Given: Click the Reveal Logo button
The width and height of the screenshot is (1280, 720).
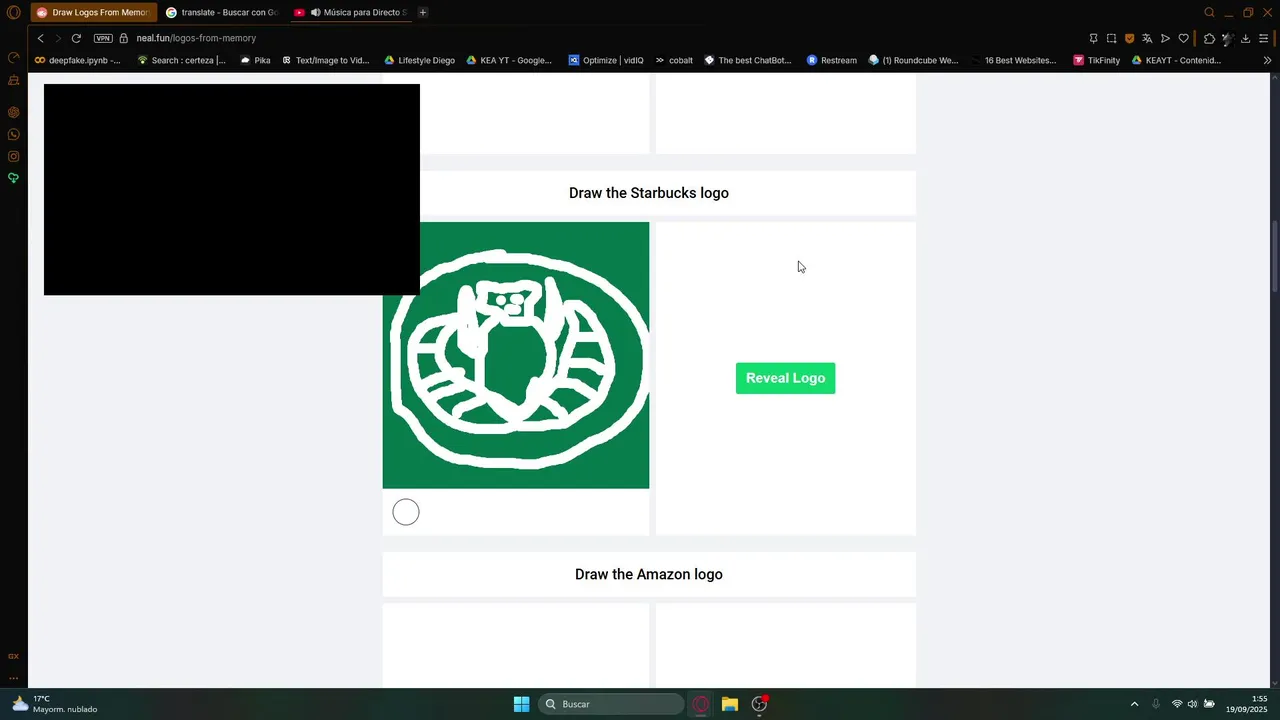Looking at the screenshot, I should click(x=785, y=378).
